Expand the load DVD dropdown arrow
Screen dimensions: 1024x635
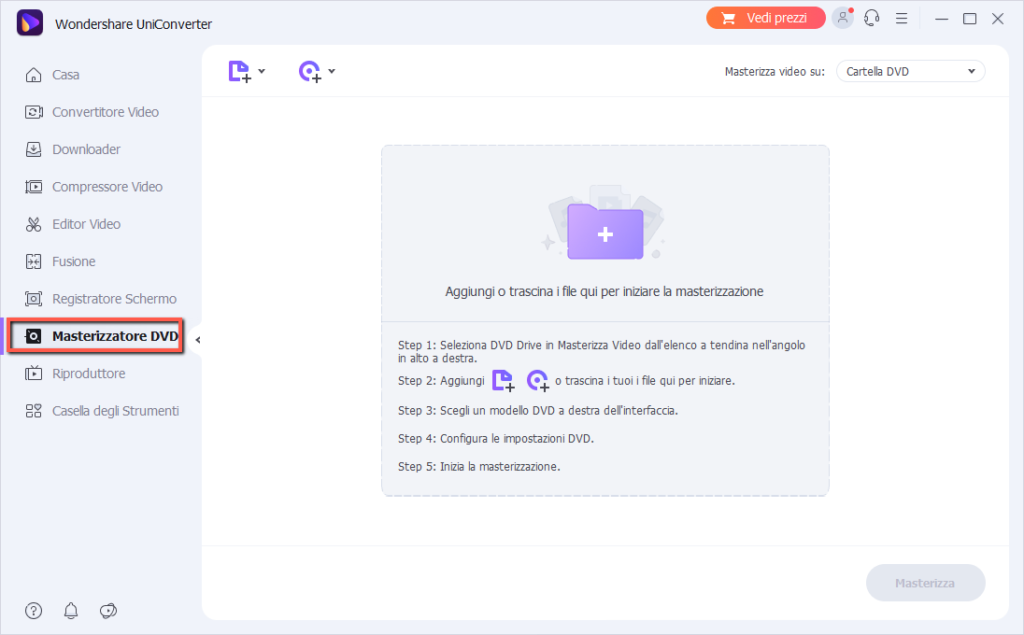pyautogui.click(x=332, y=71)
